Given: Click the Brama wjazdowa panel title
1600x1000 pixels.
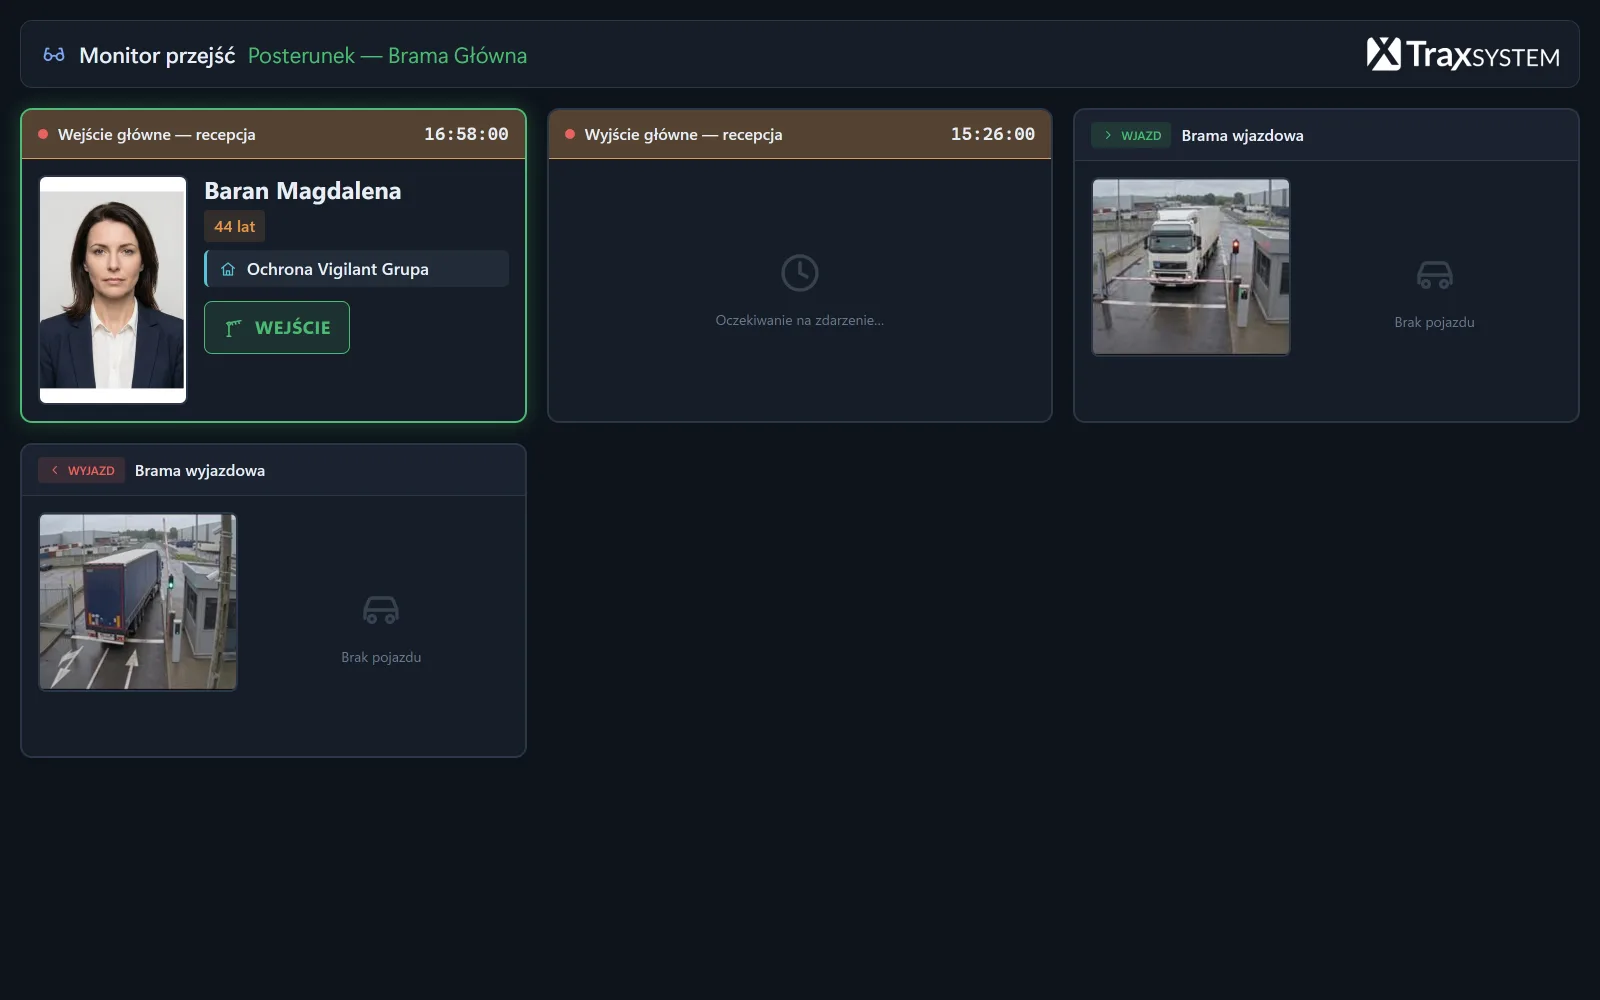Looking at the screenshot, I should click(x=1243, y=136).
